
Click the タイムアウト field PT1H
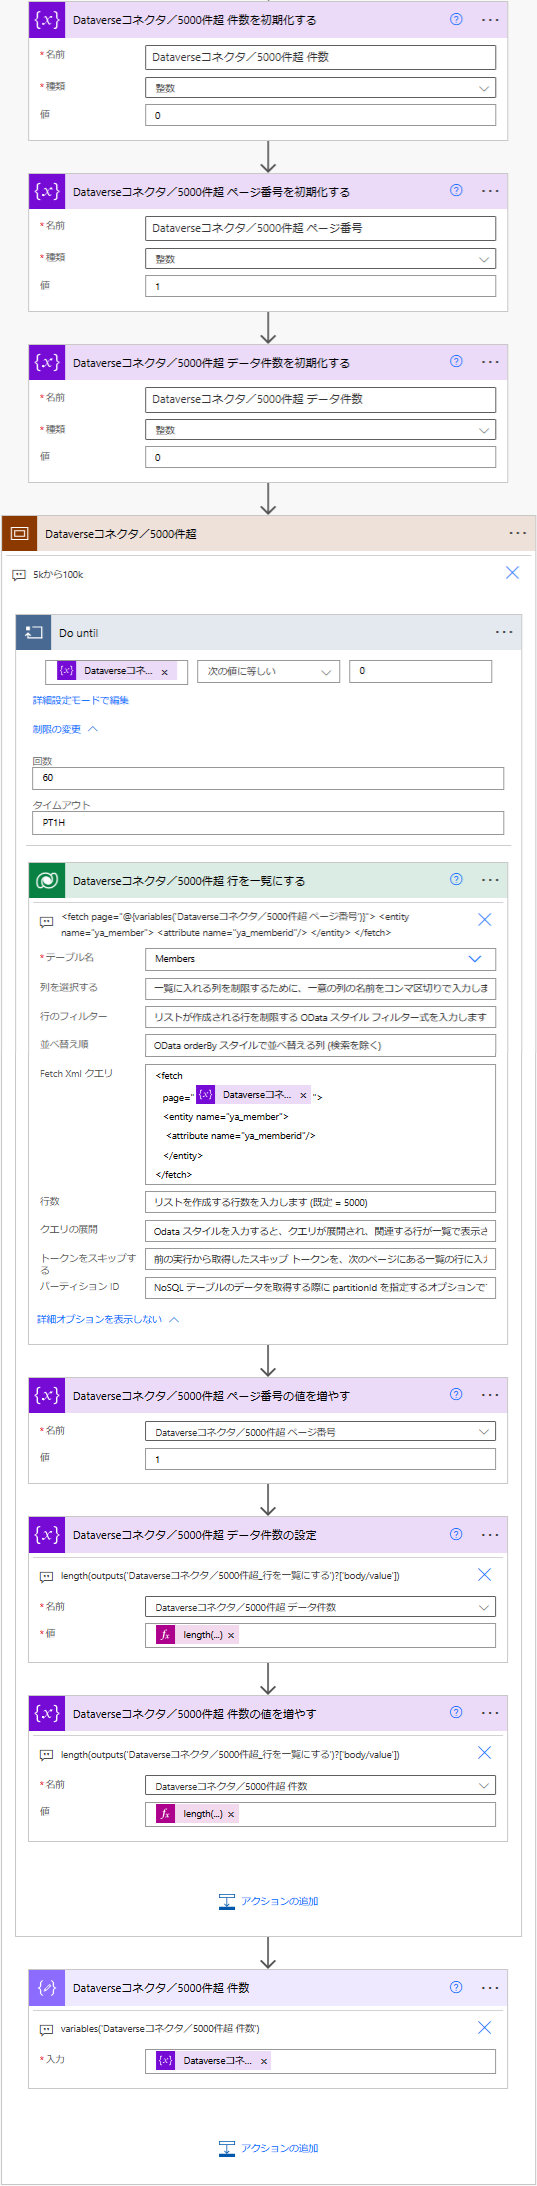click(x=268, y=822)
